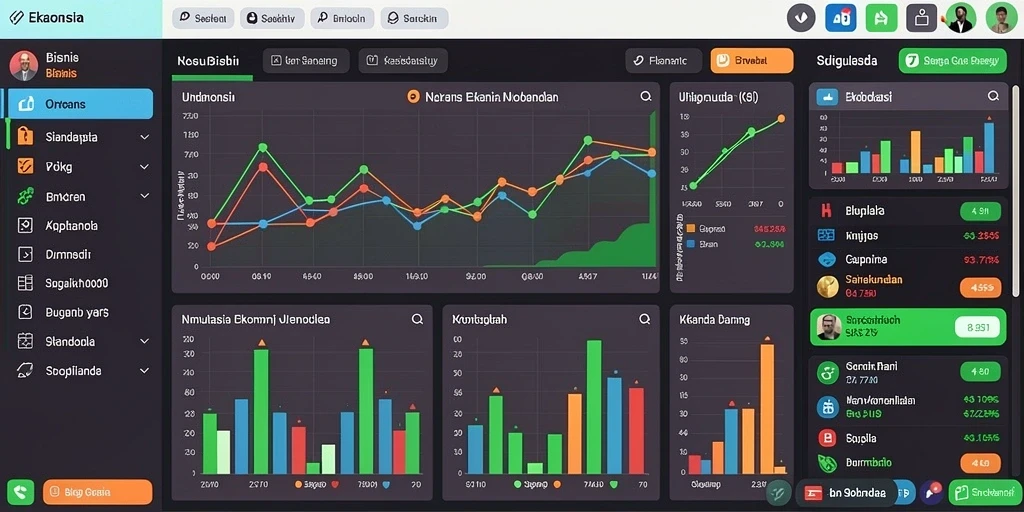Open the Sogalkh0000 table icon
The width and height of the screenshot is (1024, 512).
coord(25,283)
